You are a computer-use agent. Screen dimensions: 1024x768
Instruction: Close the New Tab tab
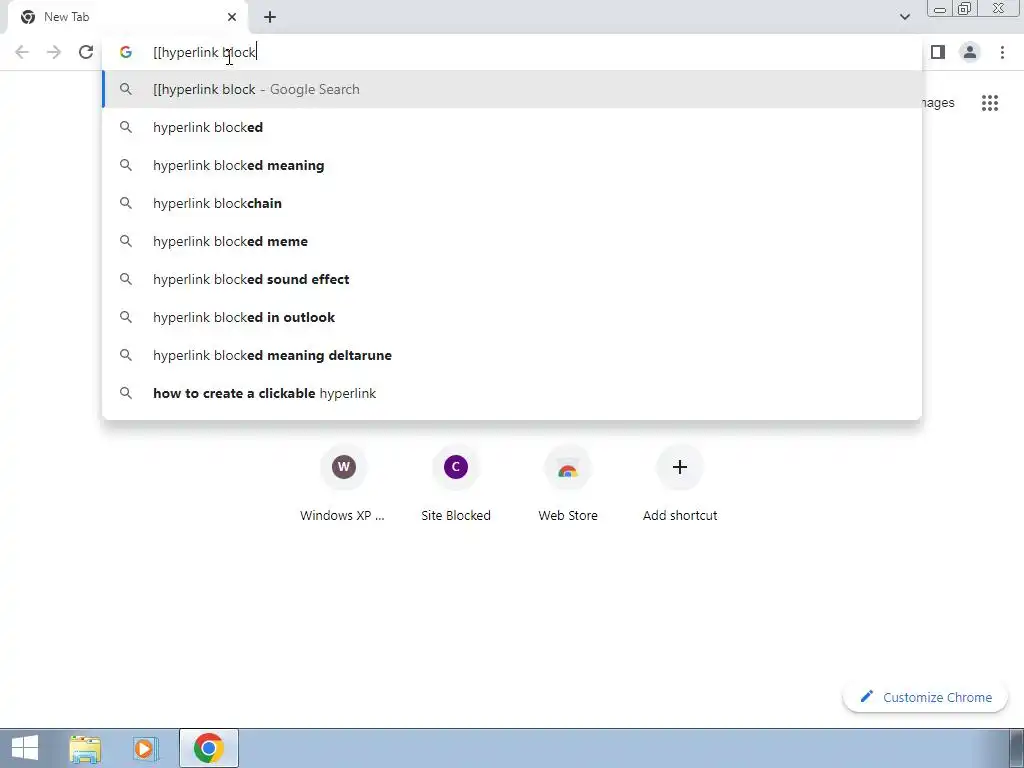click(x=232, y=17)
